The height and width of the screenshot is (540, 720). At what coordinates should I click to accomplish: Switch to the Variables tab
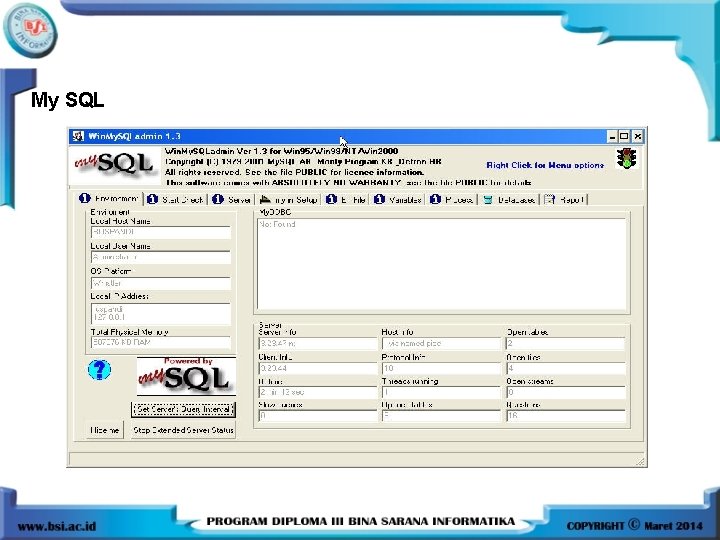pyautogui.click(x=398, y=199)
